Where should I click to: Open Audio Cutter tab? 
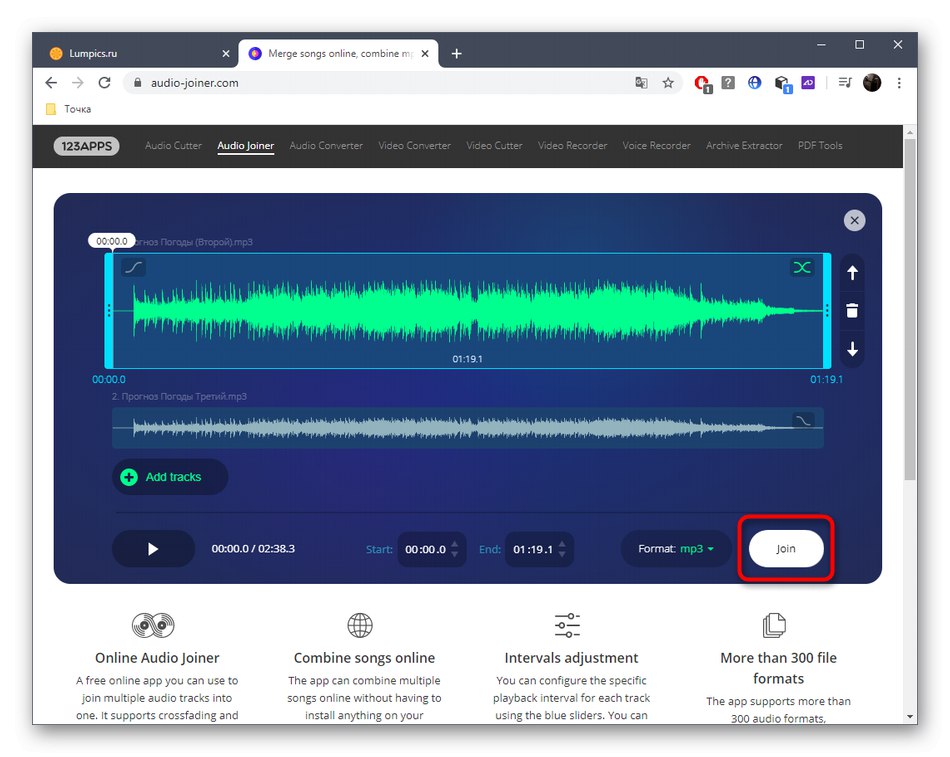(x=173, y=145)
